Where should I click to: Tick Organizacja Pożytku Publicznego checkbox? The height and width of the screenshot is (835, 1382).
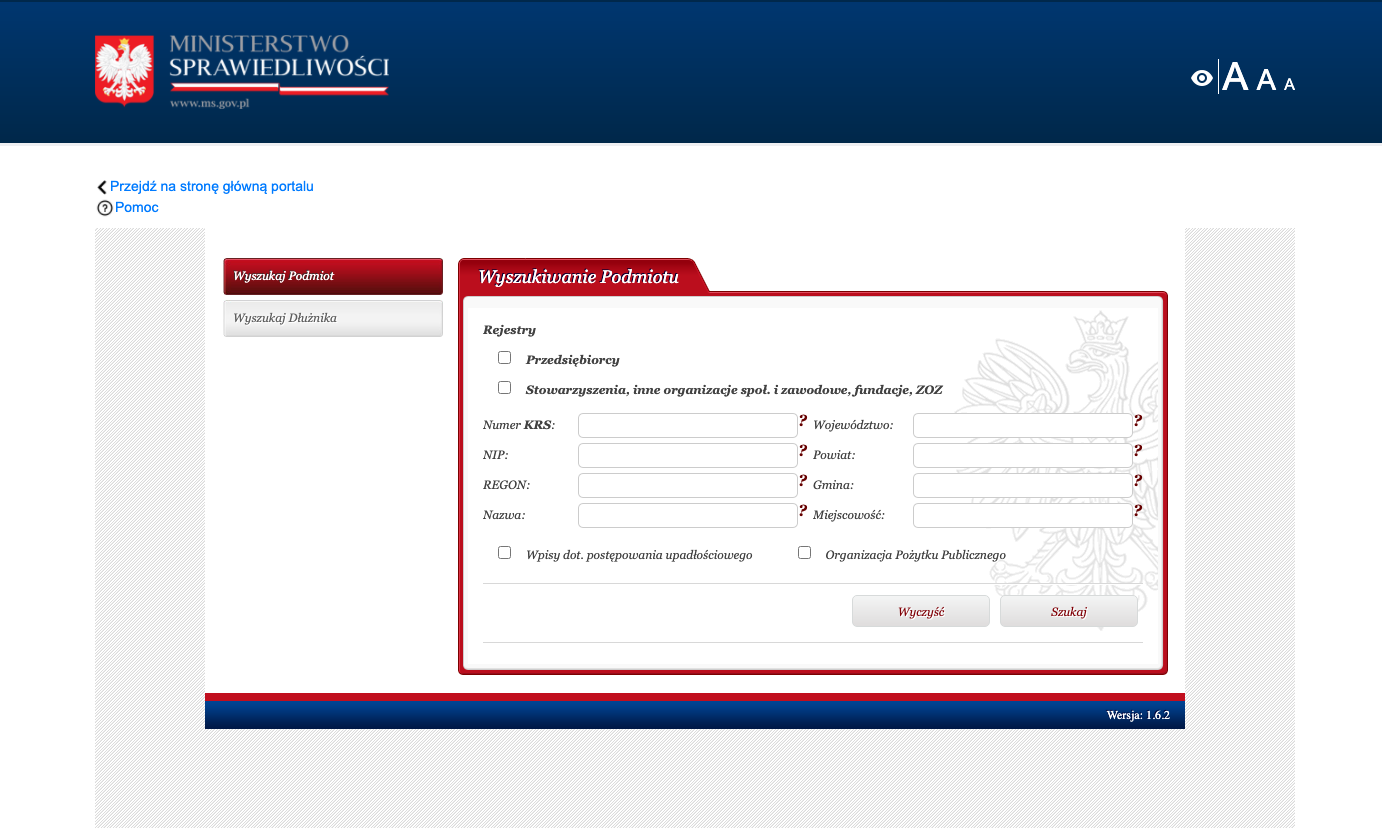(804, 553)
